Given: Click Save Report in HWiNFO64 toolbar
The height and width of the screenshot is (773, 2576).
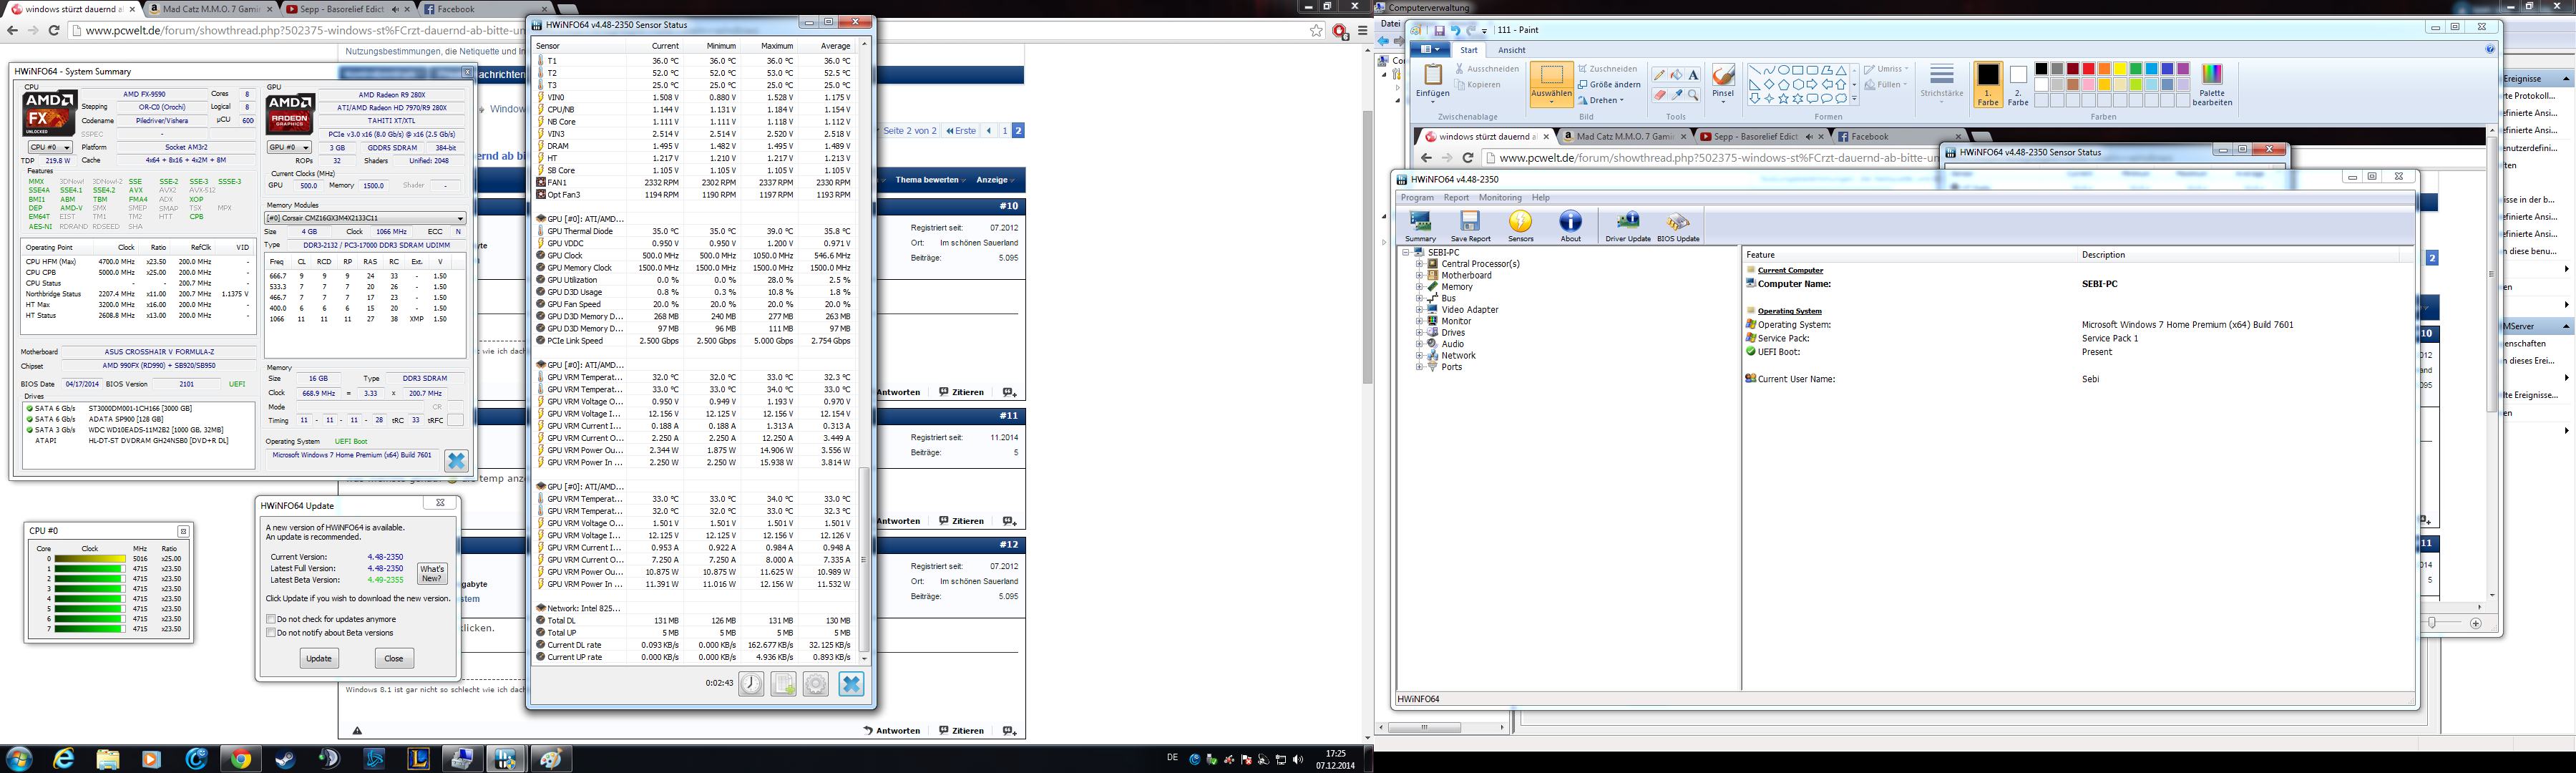Looking at the screenshot, I should (x=1470, y=226).
